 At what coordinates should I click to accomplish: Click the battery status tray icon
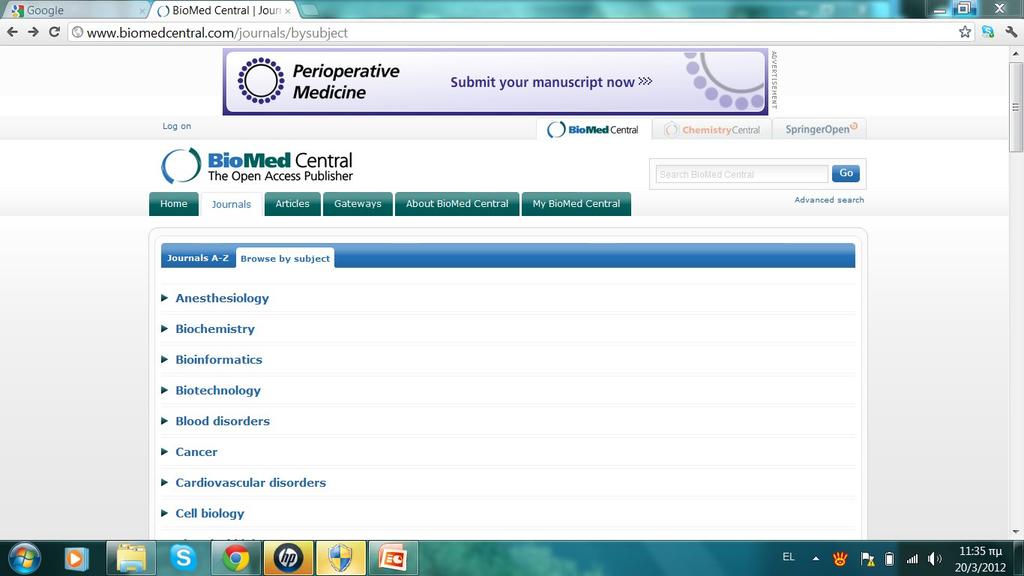[889, 558]
